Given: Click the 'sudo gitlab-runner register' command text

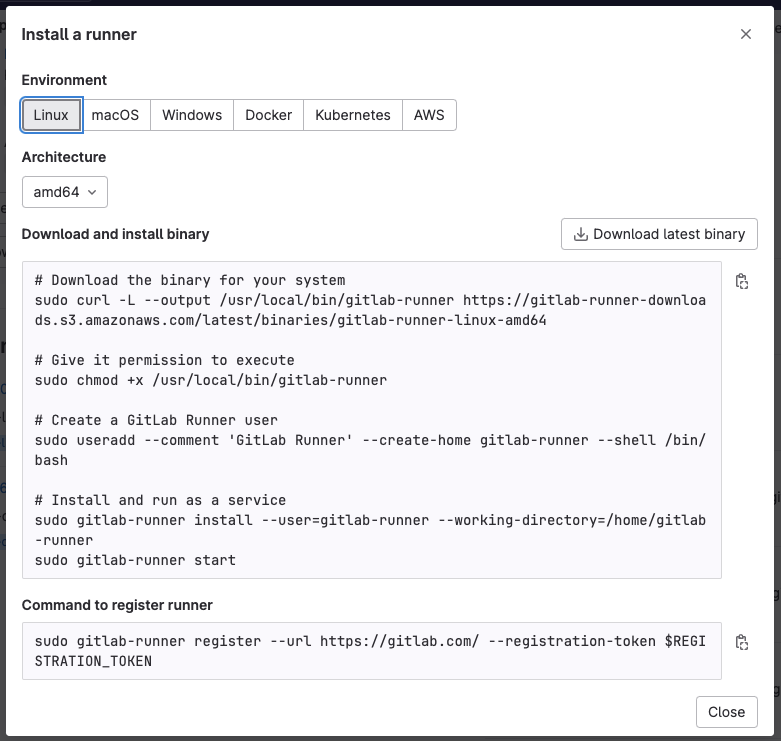Looking at the screenshot, I should click(370, 651).
